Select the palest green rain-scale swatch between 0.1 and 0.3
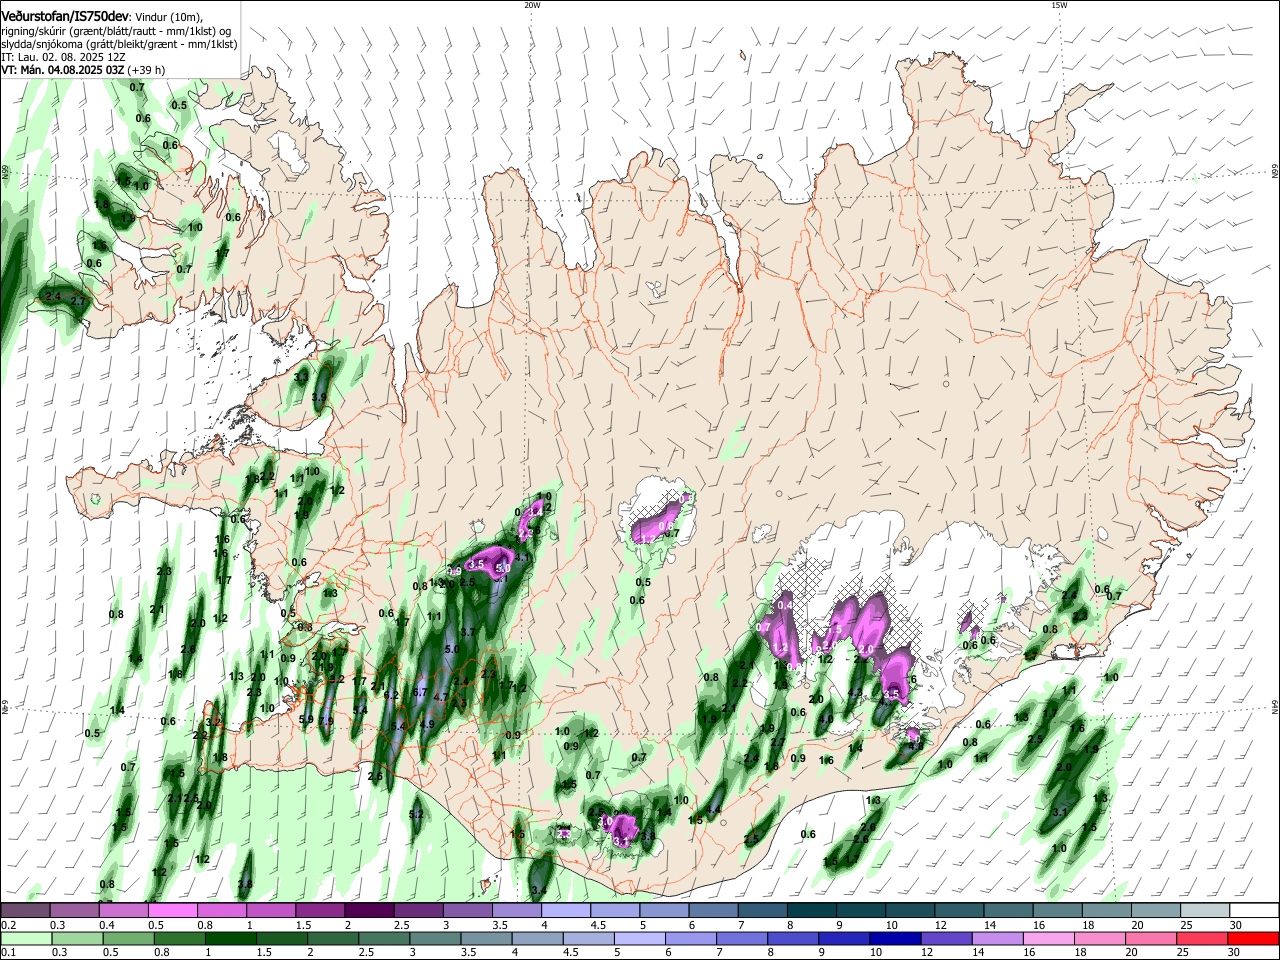Screen dimensions: 1280x960 [26, 938]
